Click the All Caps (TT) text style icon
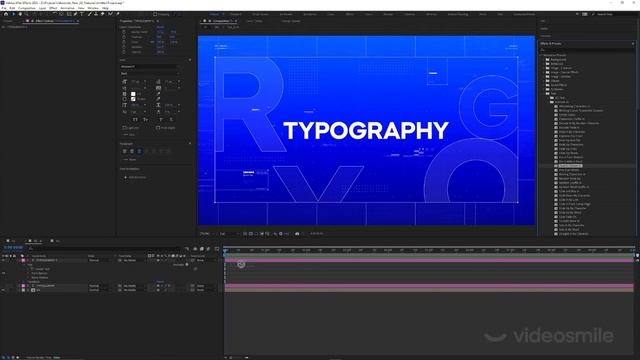This screenshot has height=360, width=640. point(135,120)
